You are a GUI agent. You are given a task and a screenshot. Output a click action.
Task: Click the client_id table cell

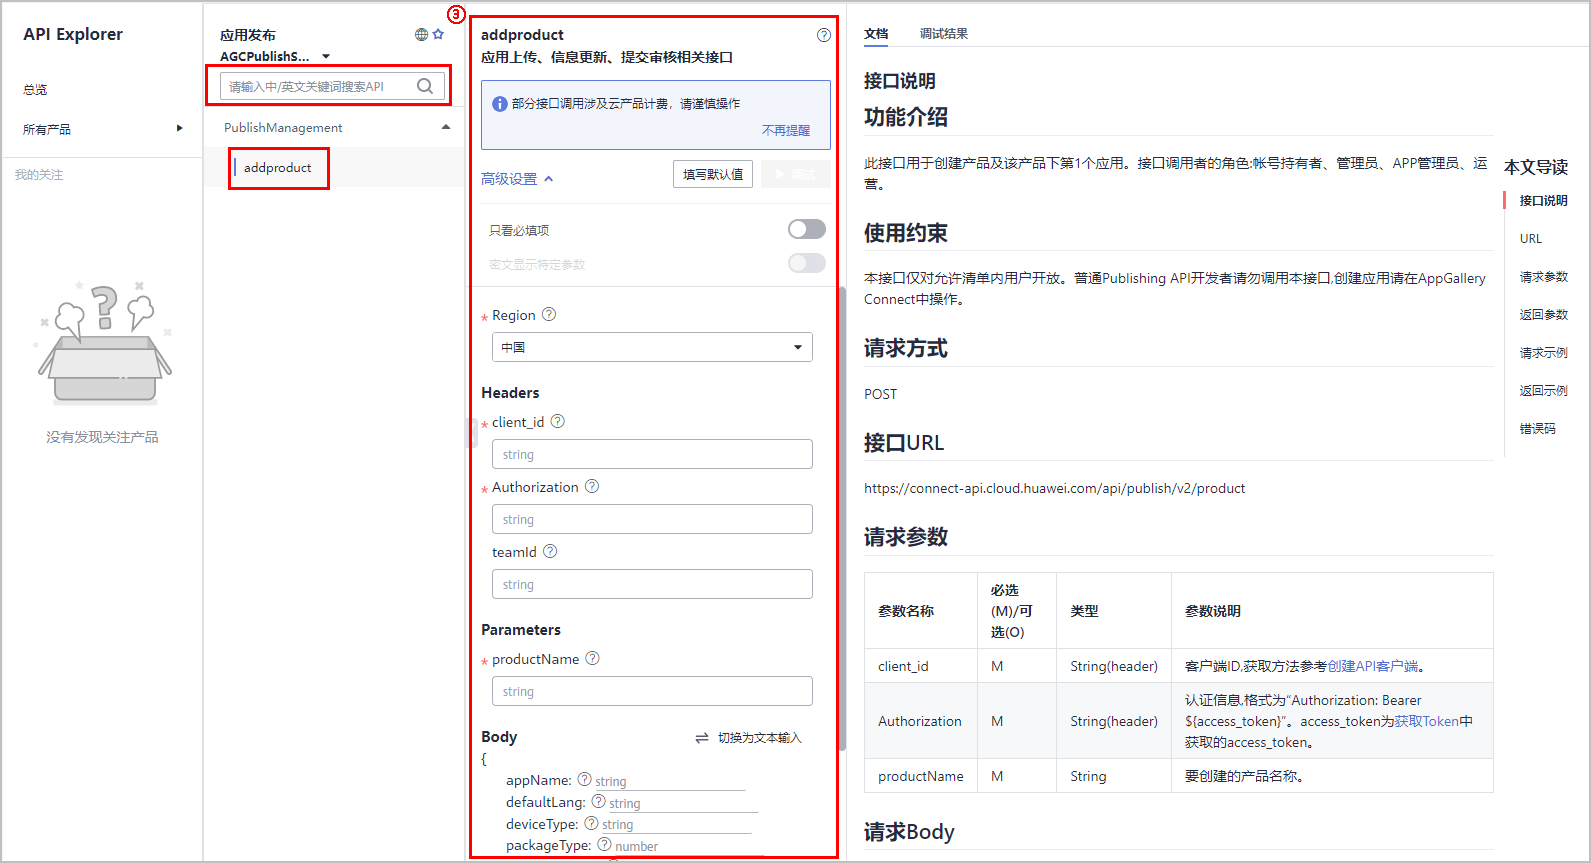point(921,666)
